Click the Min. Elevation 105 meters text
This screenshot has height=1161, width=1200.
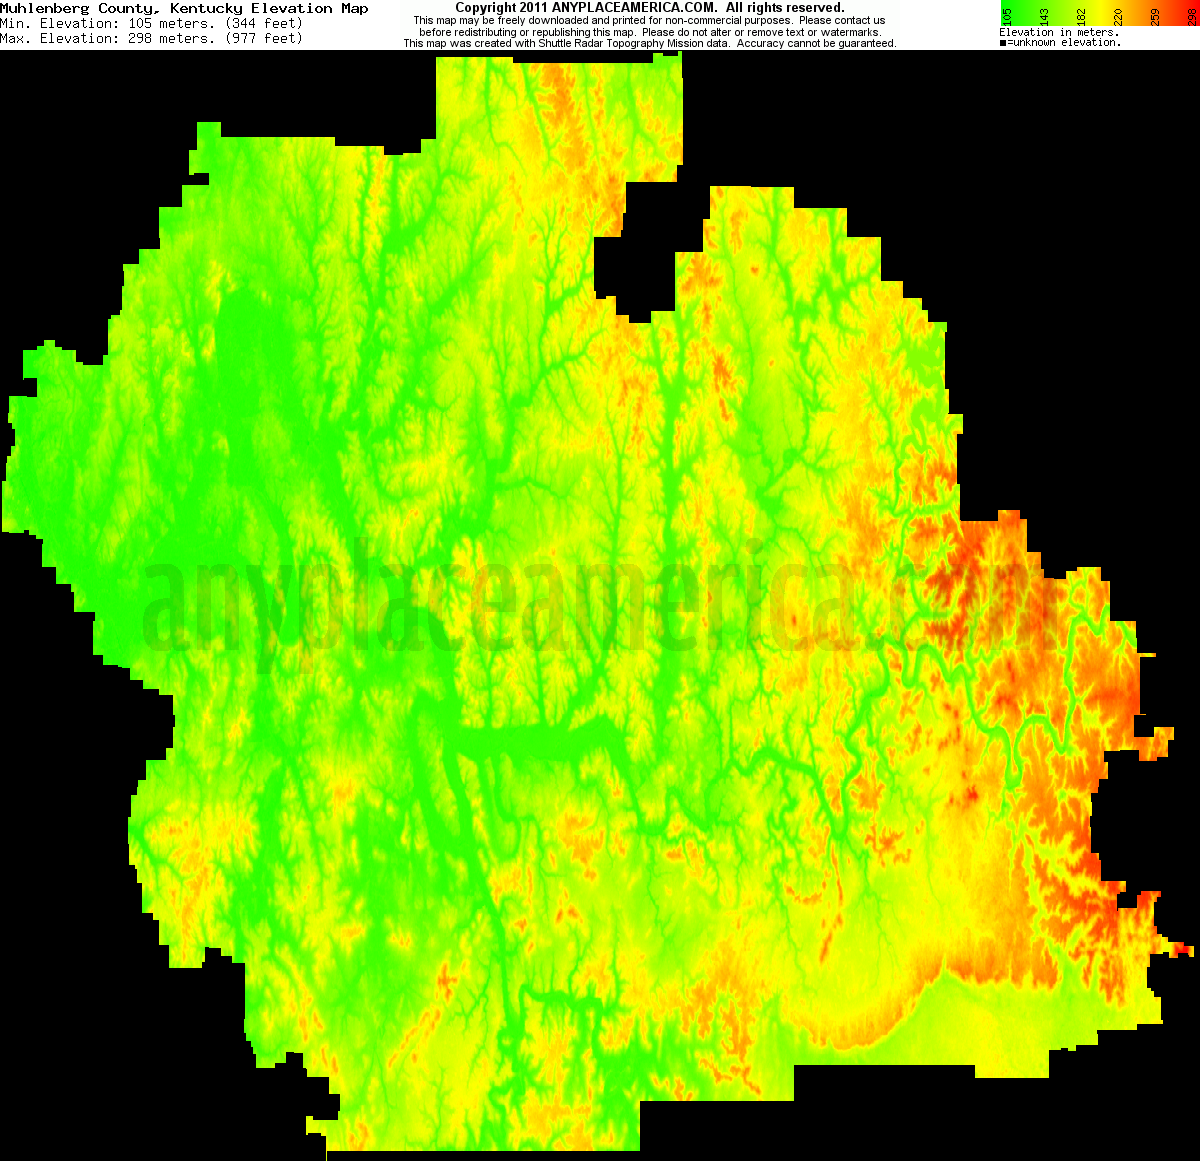point(110,22)
